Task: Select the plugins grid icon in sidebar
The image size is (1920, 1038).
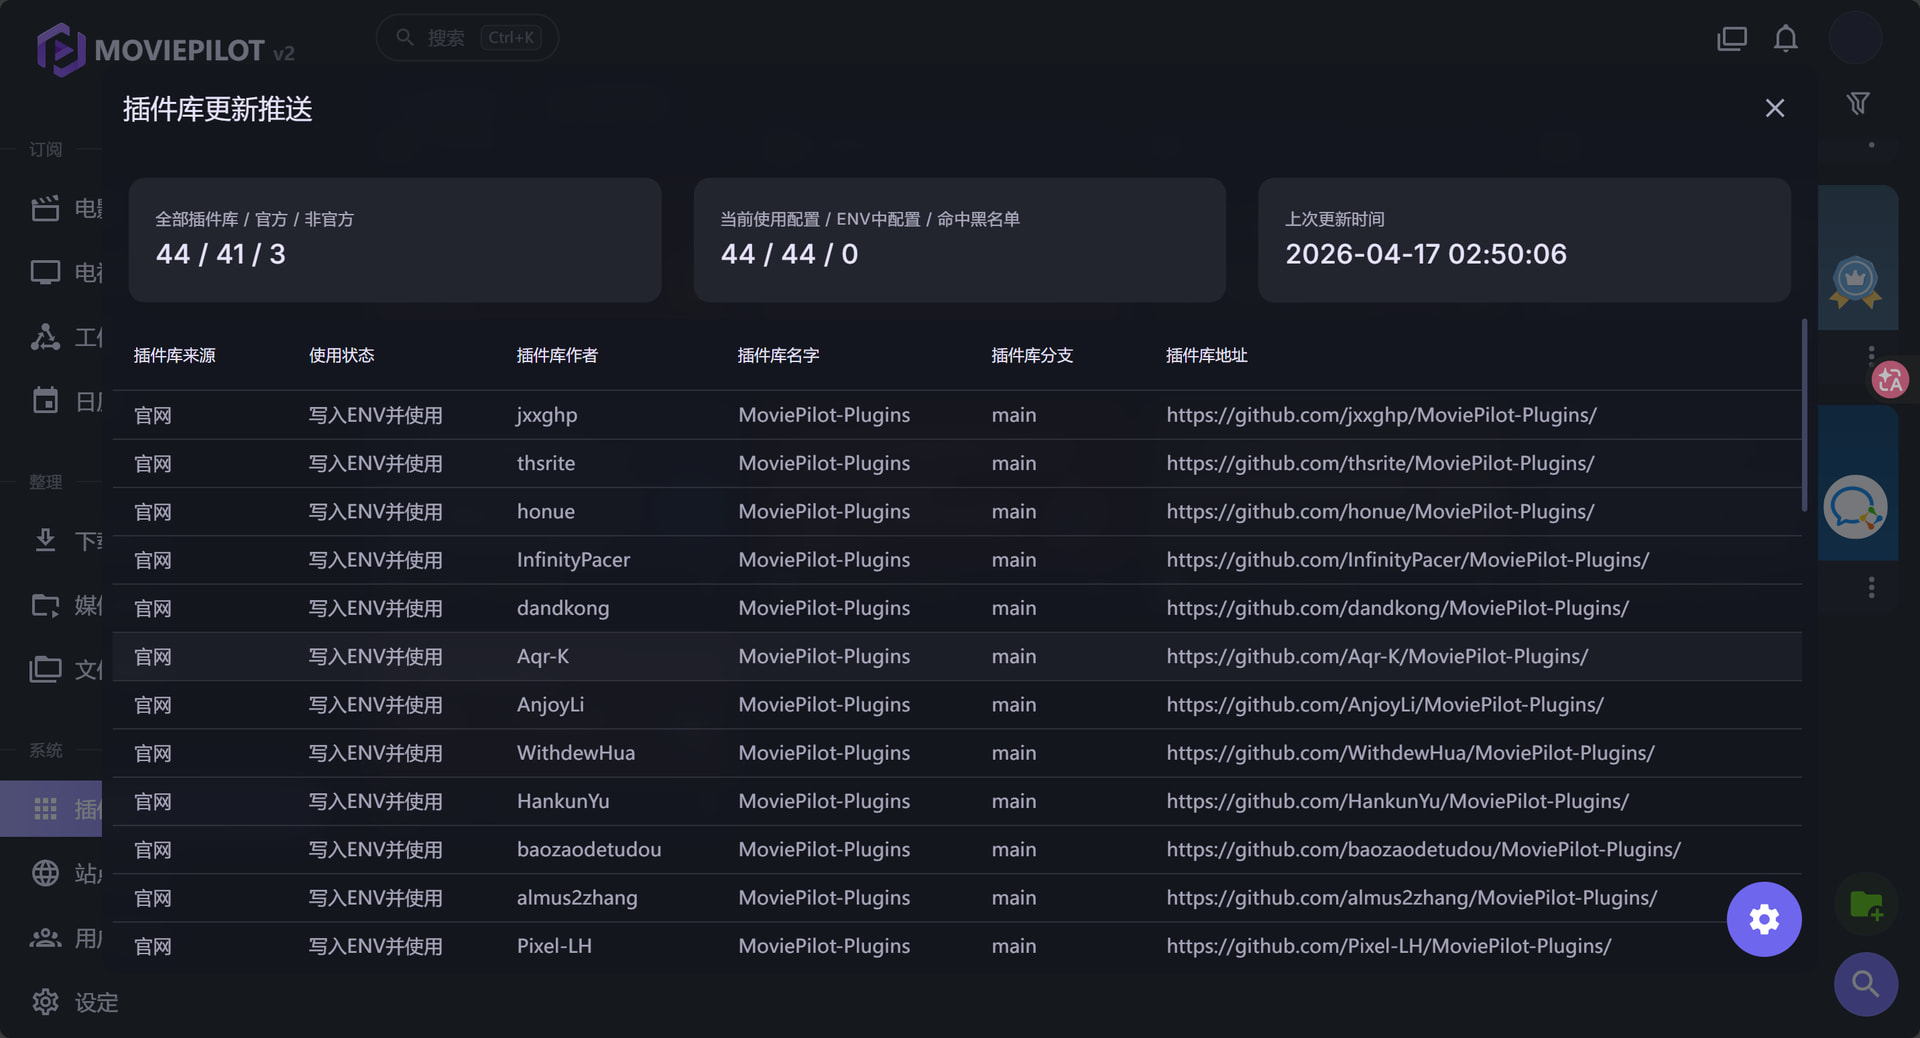Action: (x=45, y=809)
